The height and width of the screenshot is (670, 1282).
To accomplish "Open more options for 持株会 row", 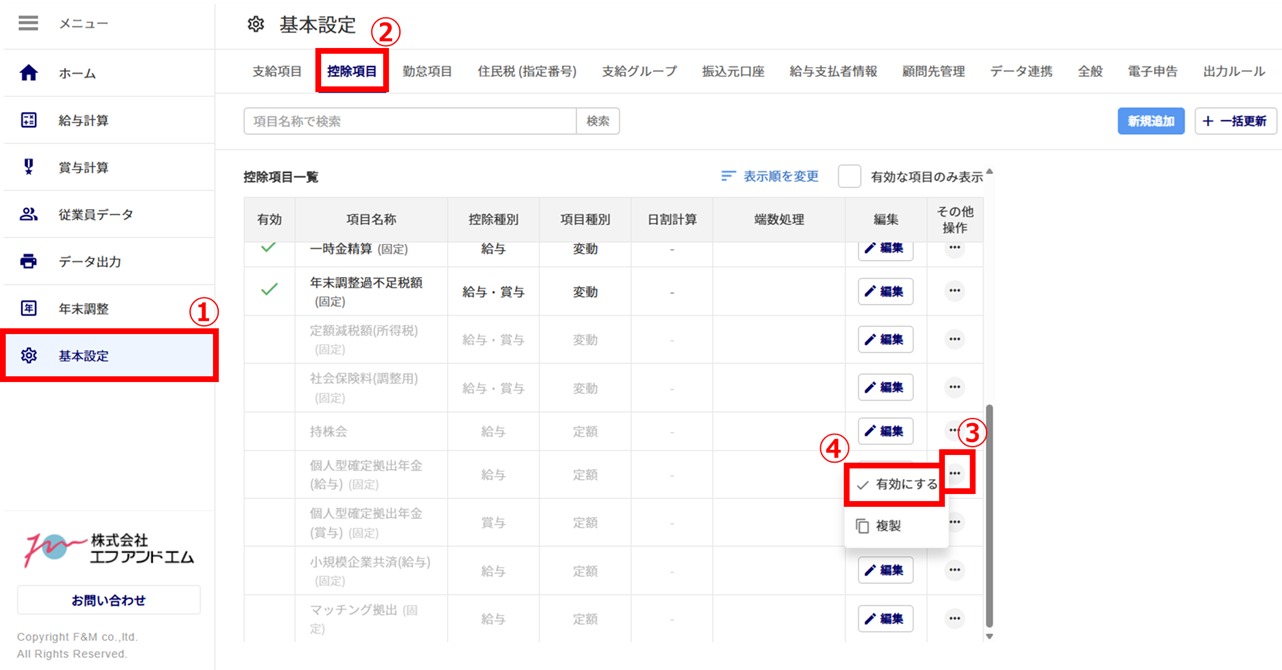I will click(954, 430).
